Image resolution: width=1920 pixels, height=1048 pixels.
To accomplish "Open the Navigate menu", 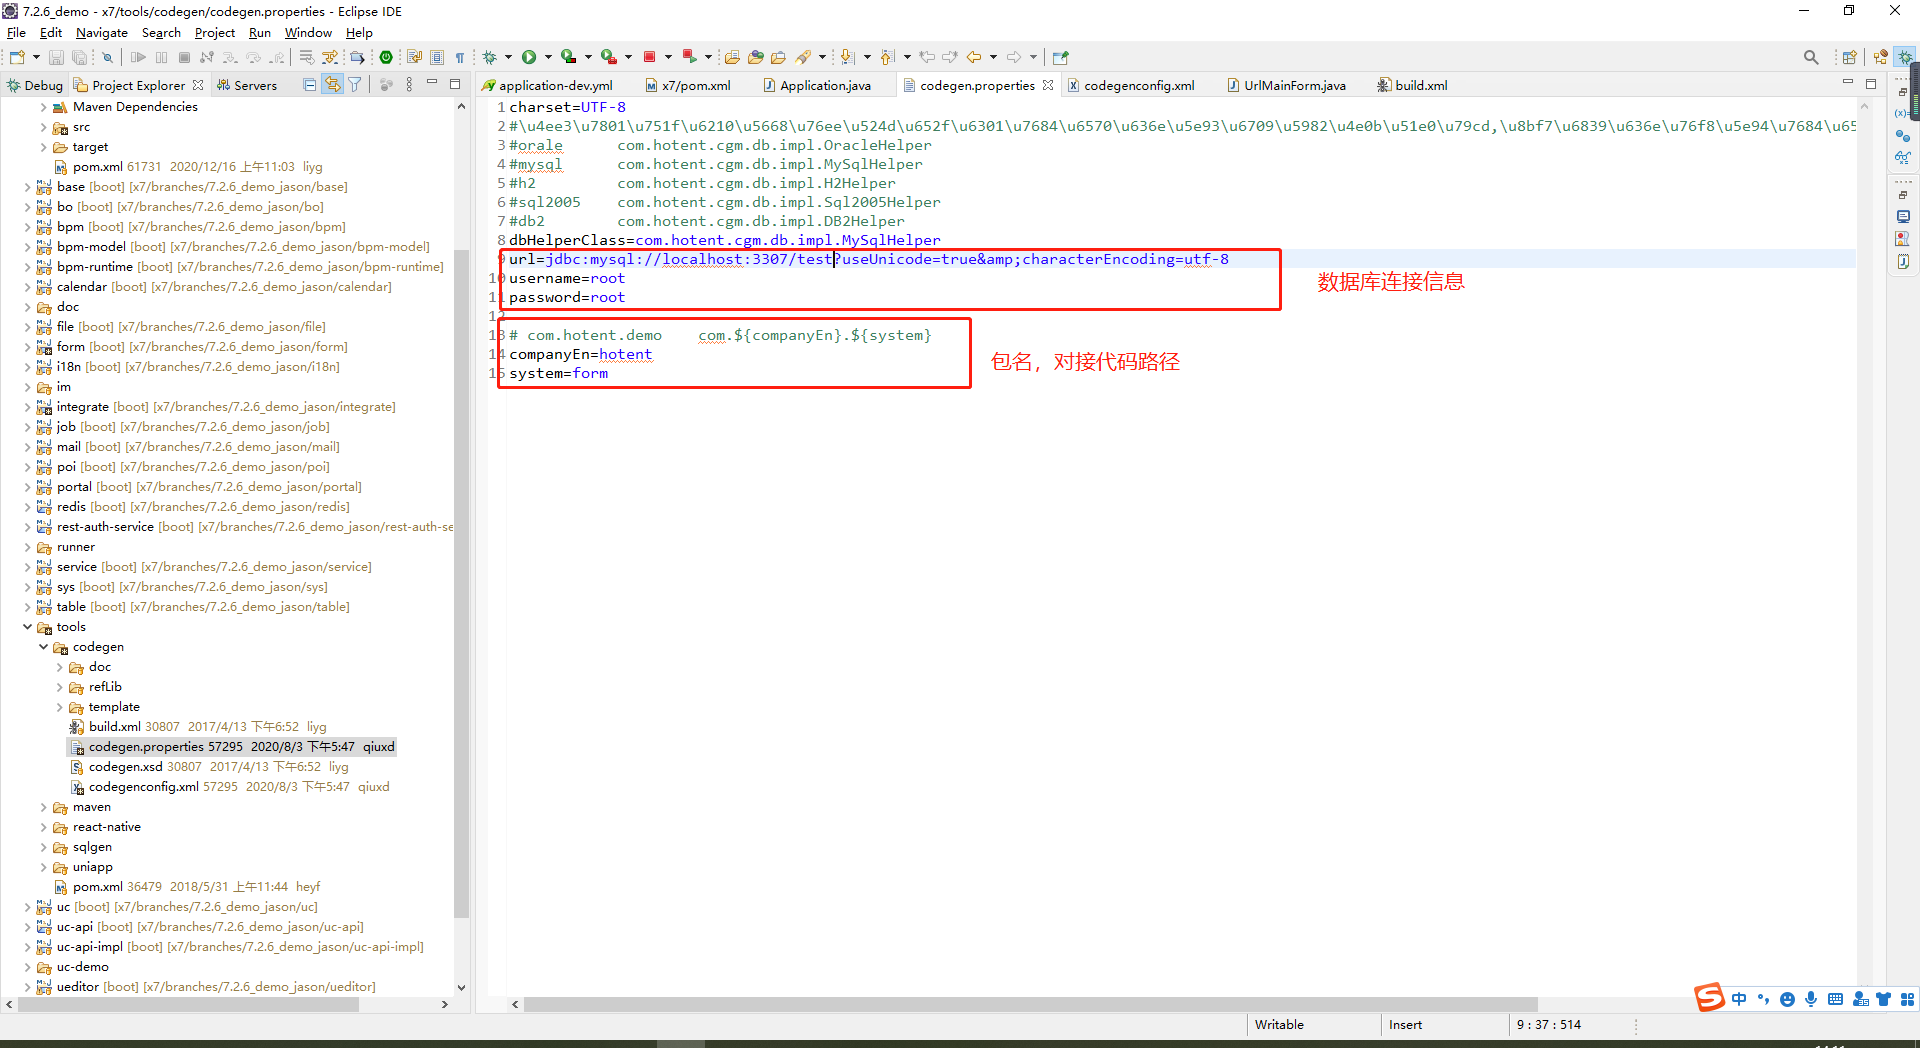I will coord(101,33).
